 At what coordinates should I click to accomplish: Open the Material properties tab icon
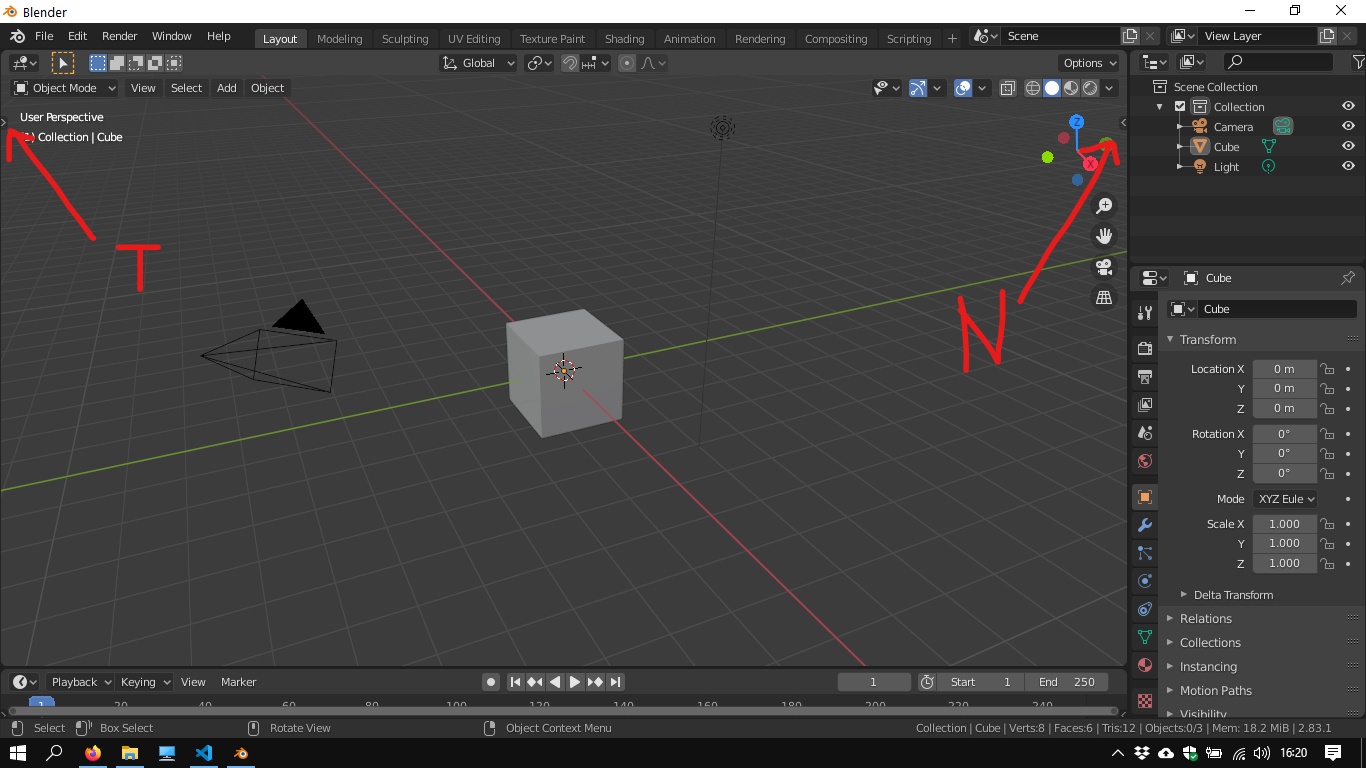tap(1145, 665)
